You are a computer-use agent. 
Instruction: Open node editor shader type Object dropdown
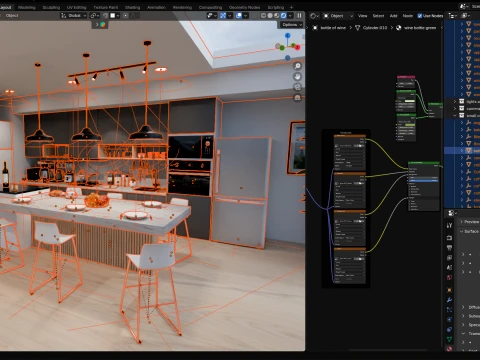click(x=337, y=16)
